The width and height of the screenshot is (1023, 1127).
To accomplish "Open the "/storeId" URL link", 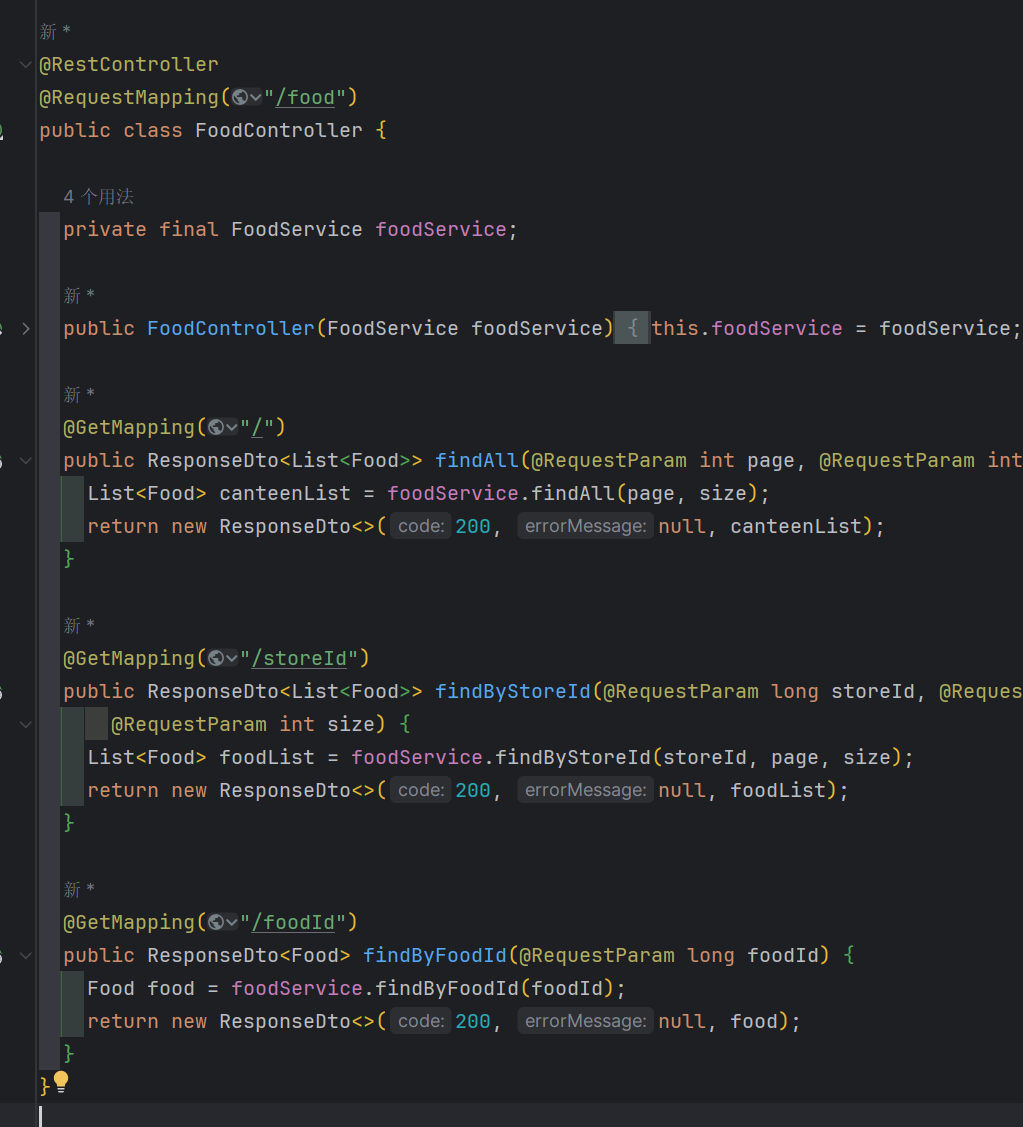I will click(x=299, y=658).
